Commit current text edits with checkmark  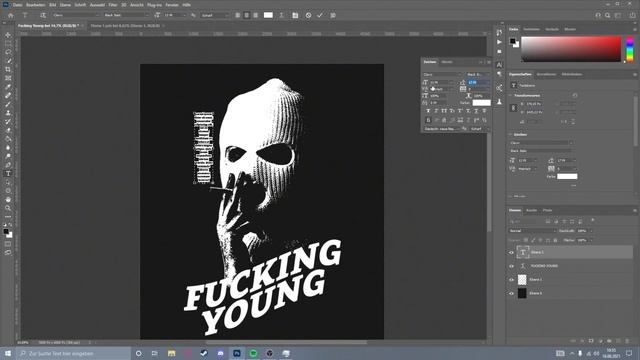pyautogui.click(x=320, y=15)
